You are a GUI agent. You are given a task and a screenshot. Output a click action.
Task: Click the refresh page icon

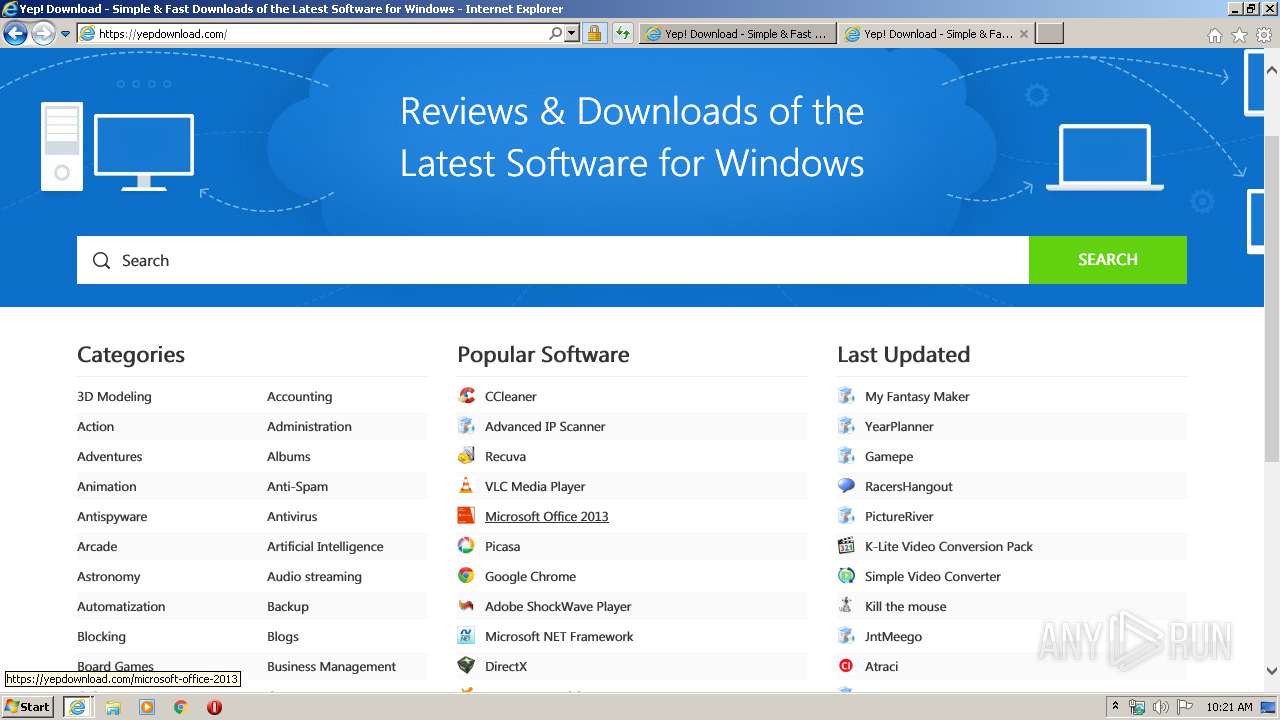coord(623,33)
